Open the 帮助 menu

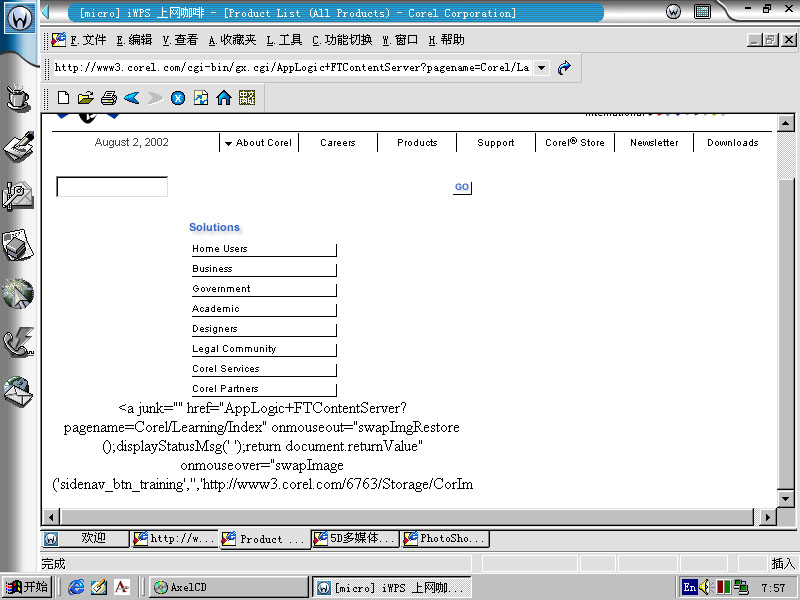(x=446, y=40)
